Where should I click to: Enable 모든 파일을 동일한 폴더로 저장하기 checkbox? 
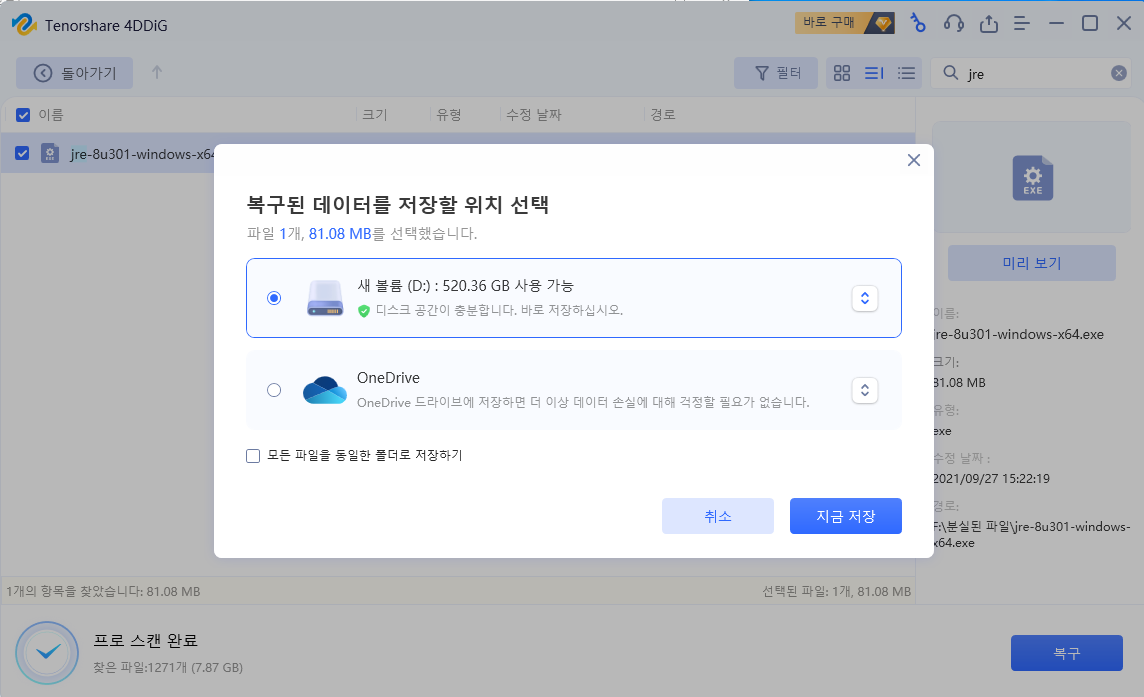pos(253,456)
